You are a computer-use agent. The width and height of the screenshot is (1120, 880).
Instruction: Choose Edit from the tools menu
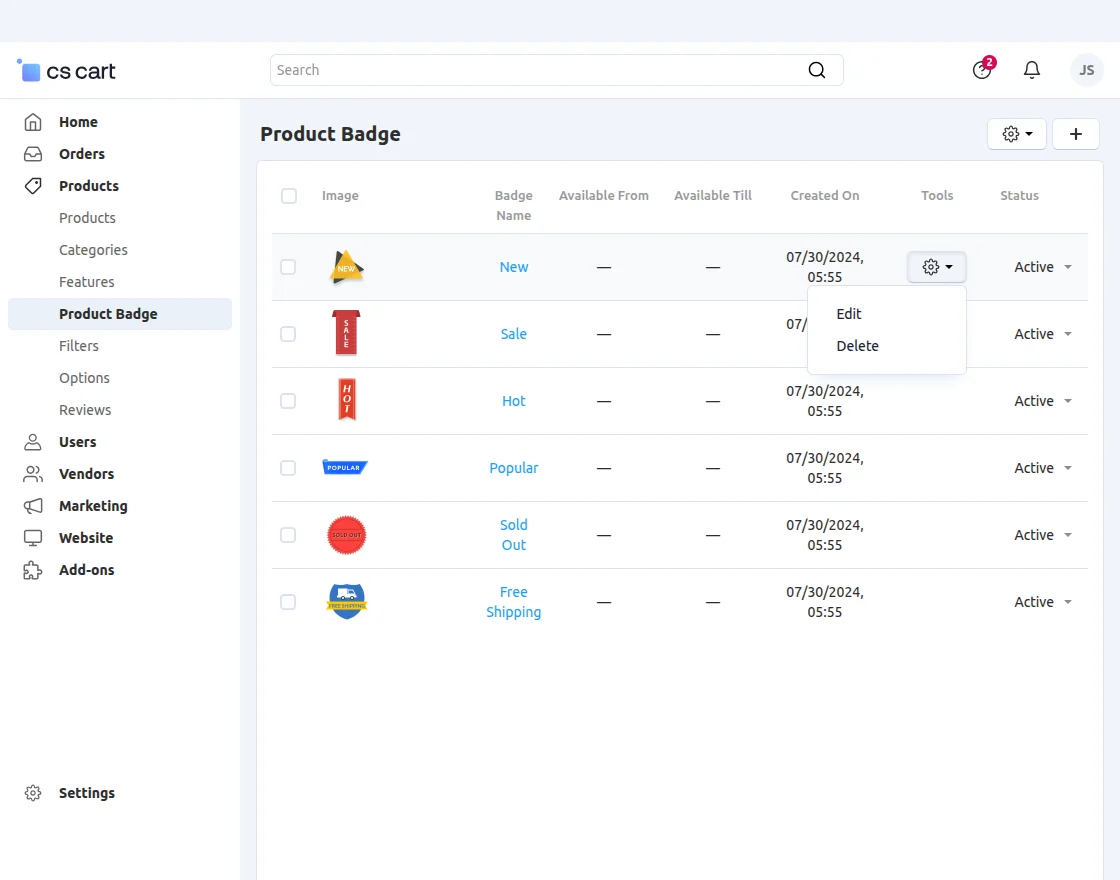click(x=849, y=314)
